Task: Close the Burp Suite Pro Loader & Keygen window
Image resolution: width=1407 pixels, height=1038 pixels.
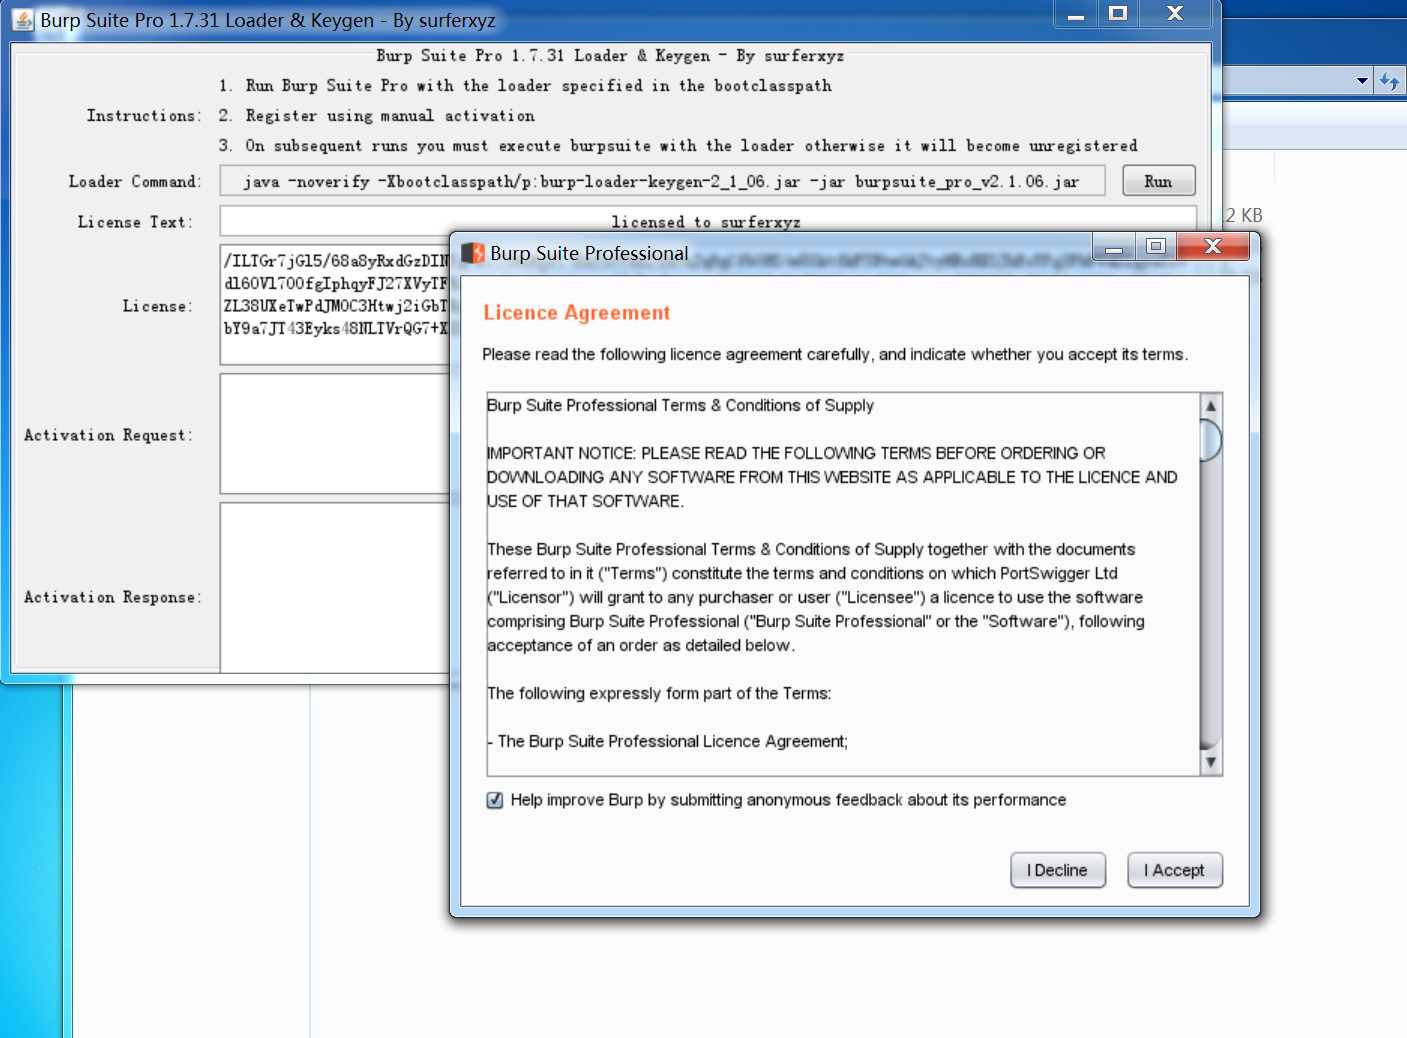Action: (x=1175, y=14)
